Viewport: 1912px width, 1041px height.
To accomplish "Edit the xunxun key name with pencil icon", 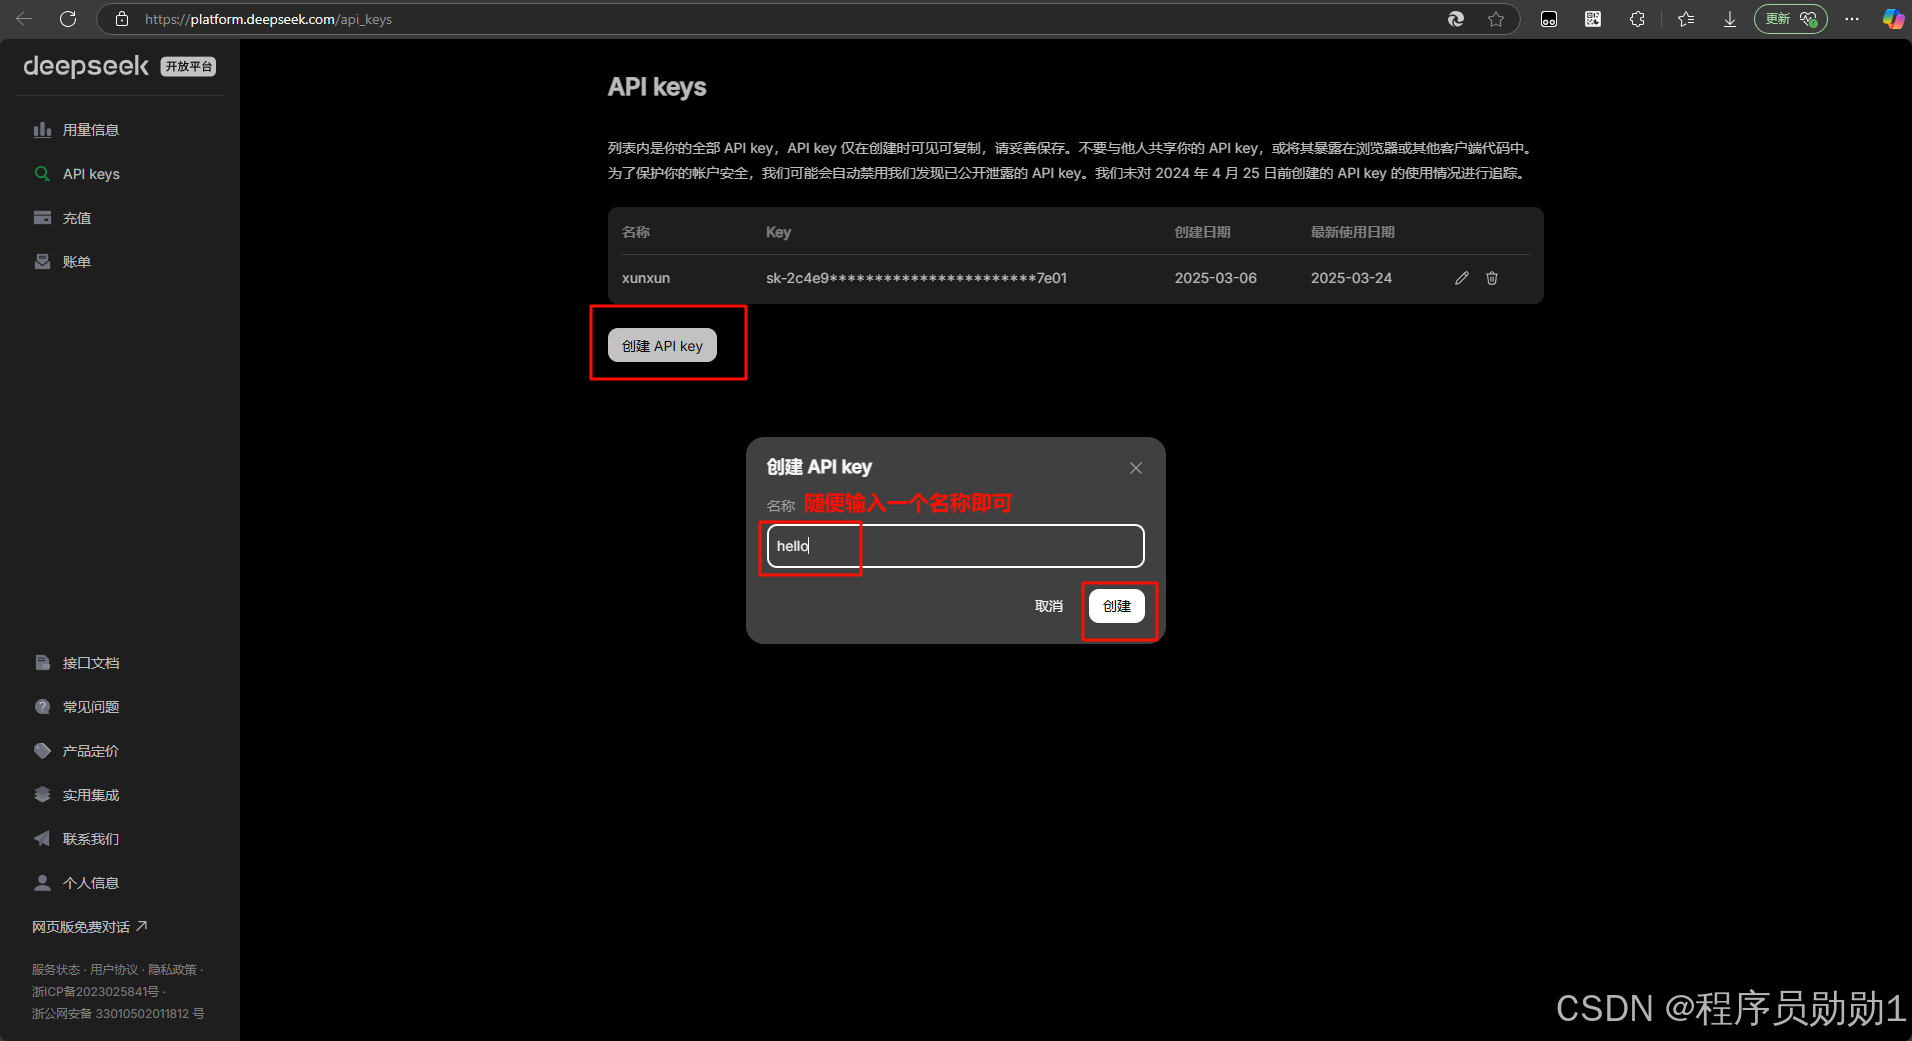I will 1462,278.
